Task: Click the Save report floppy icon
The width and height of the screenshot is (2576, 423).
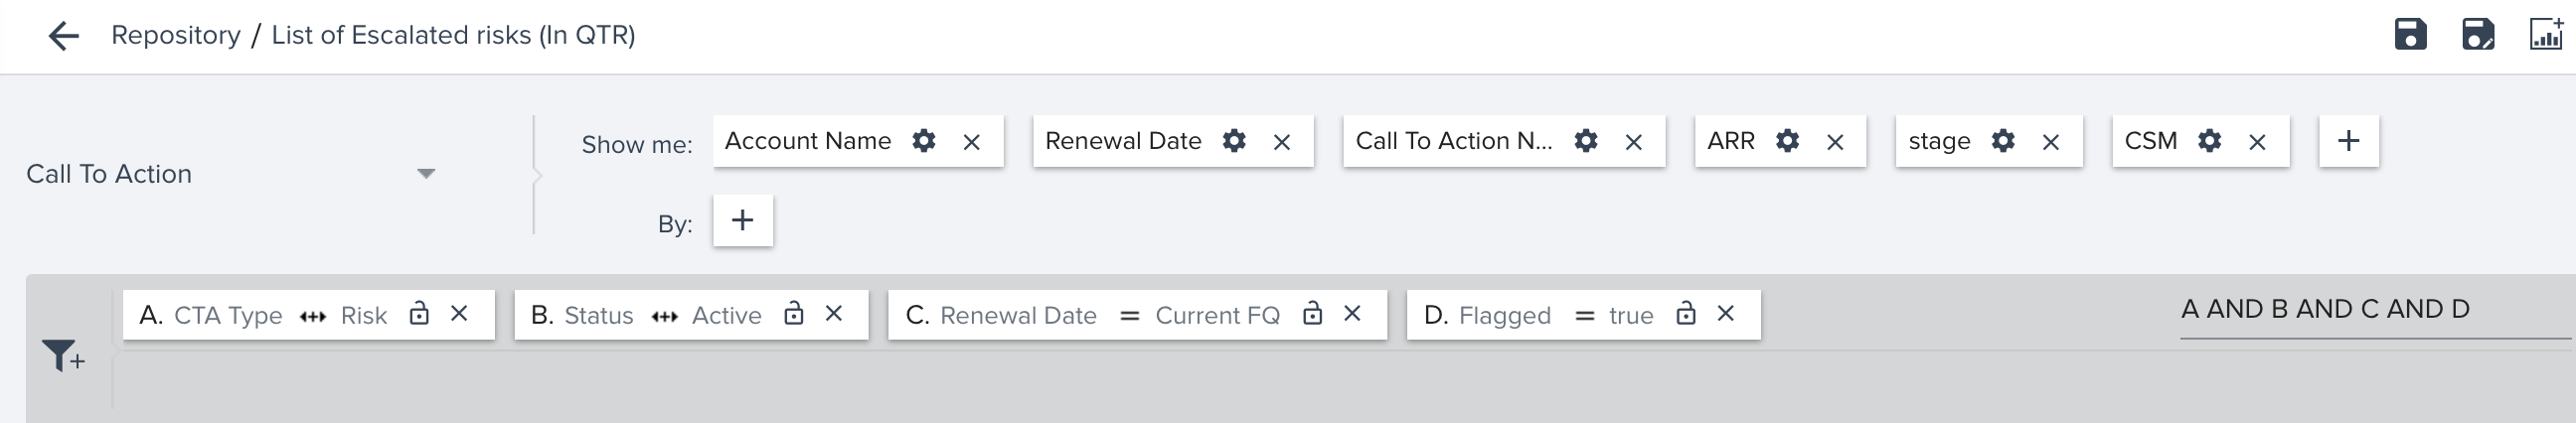Action: pos(2410,34)
